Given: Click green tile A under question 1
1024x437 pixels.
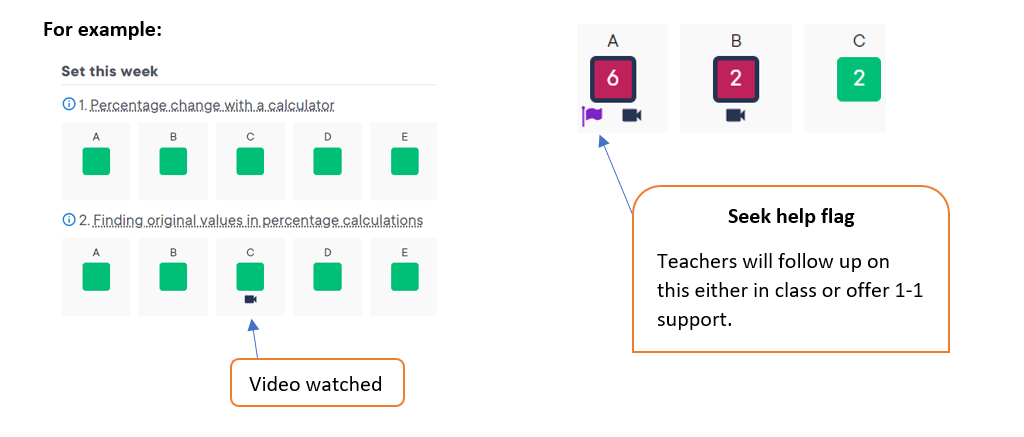Looking at the screenshot, I should pyautogui.click(x=96, y=161).
